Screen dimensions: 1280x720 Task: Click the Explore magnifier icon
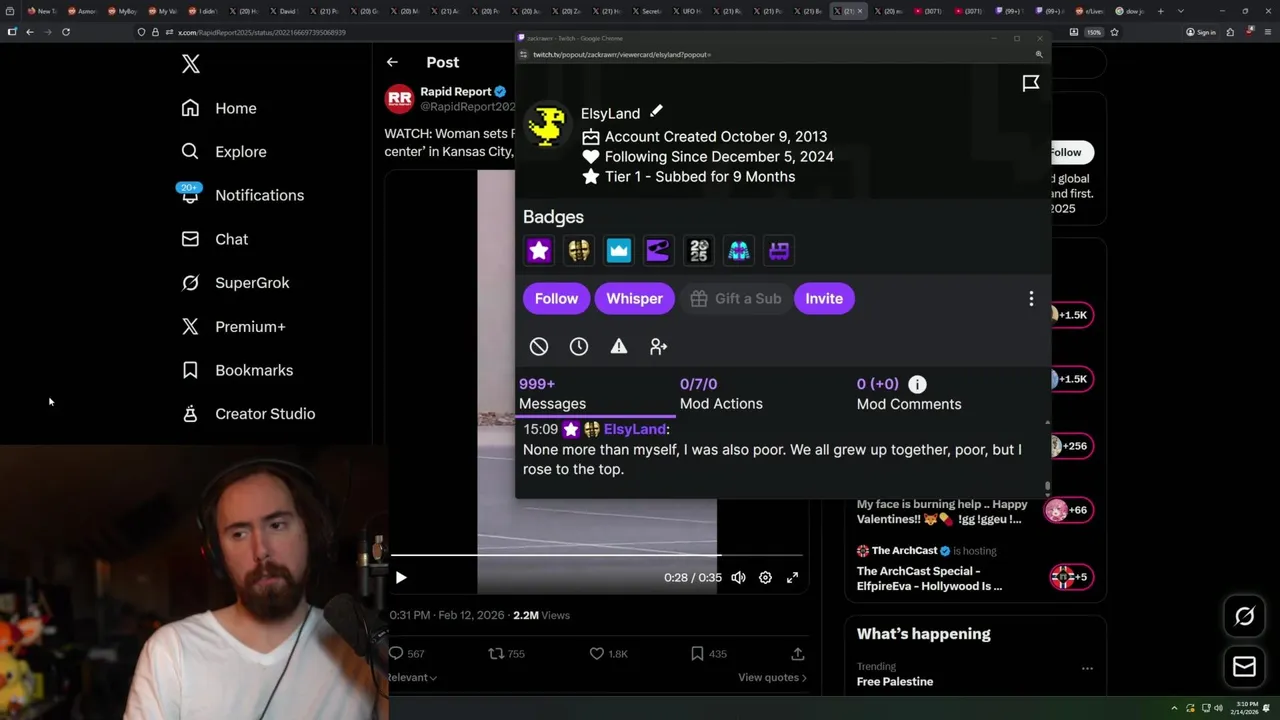point(190,152)
